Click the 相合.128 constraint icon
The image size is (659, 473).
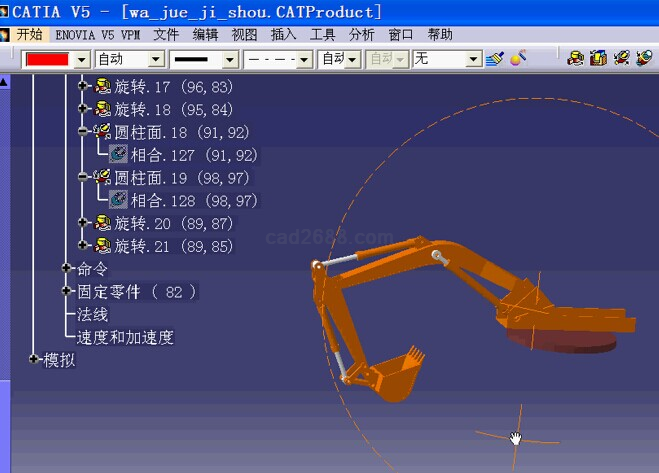[118, 200]
